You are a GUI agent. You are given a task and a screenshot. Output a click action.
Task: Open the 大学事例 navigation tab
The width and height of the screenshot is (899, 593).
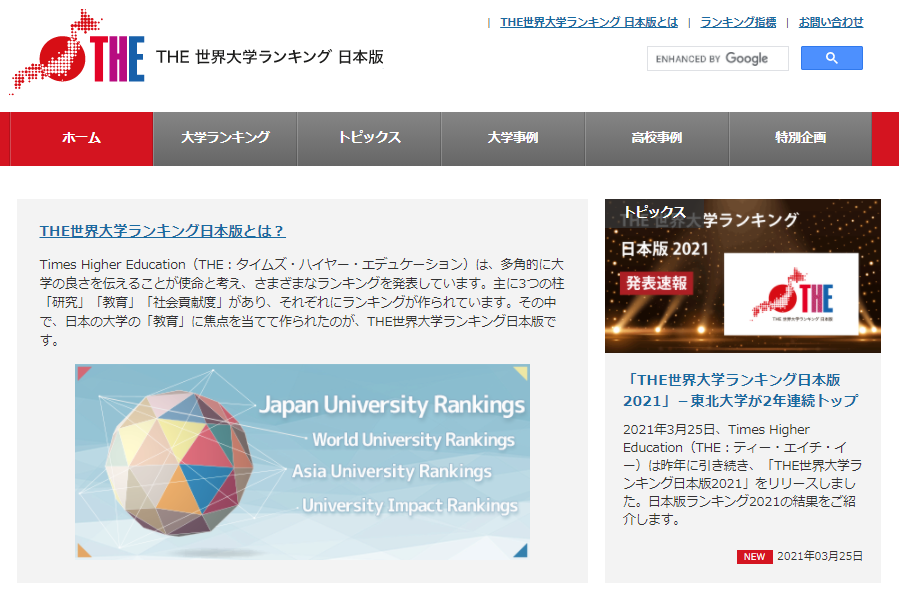click(x=513, y=138)
